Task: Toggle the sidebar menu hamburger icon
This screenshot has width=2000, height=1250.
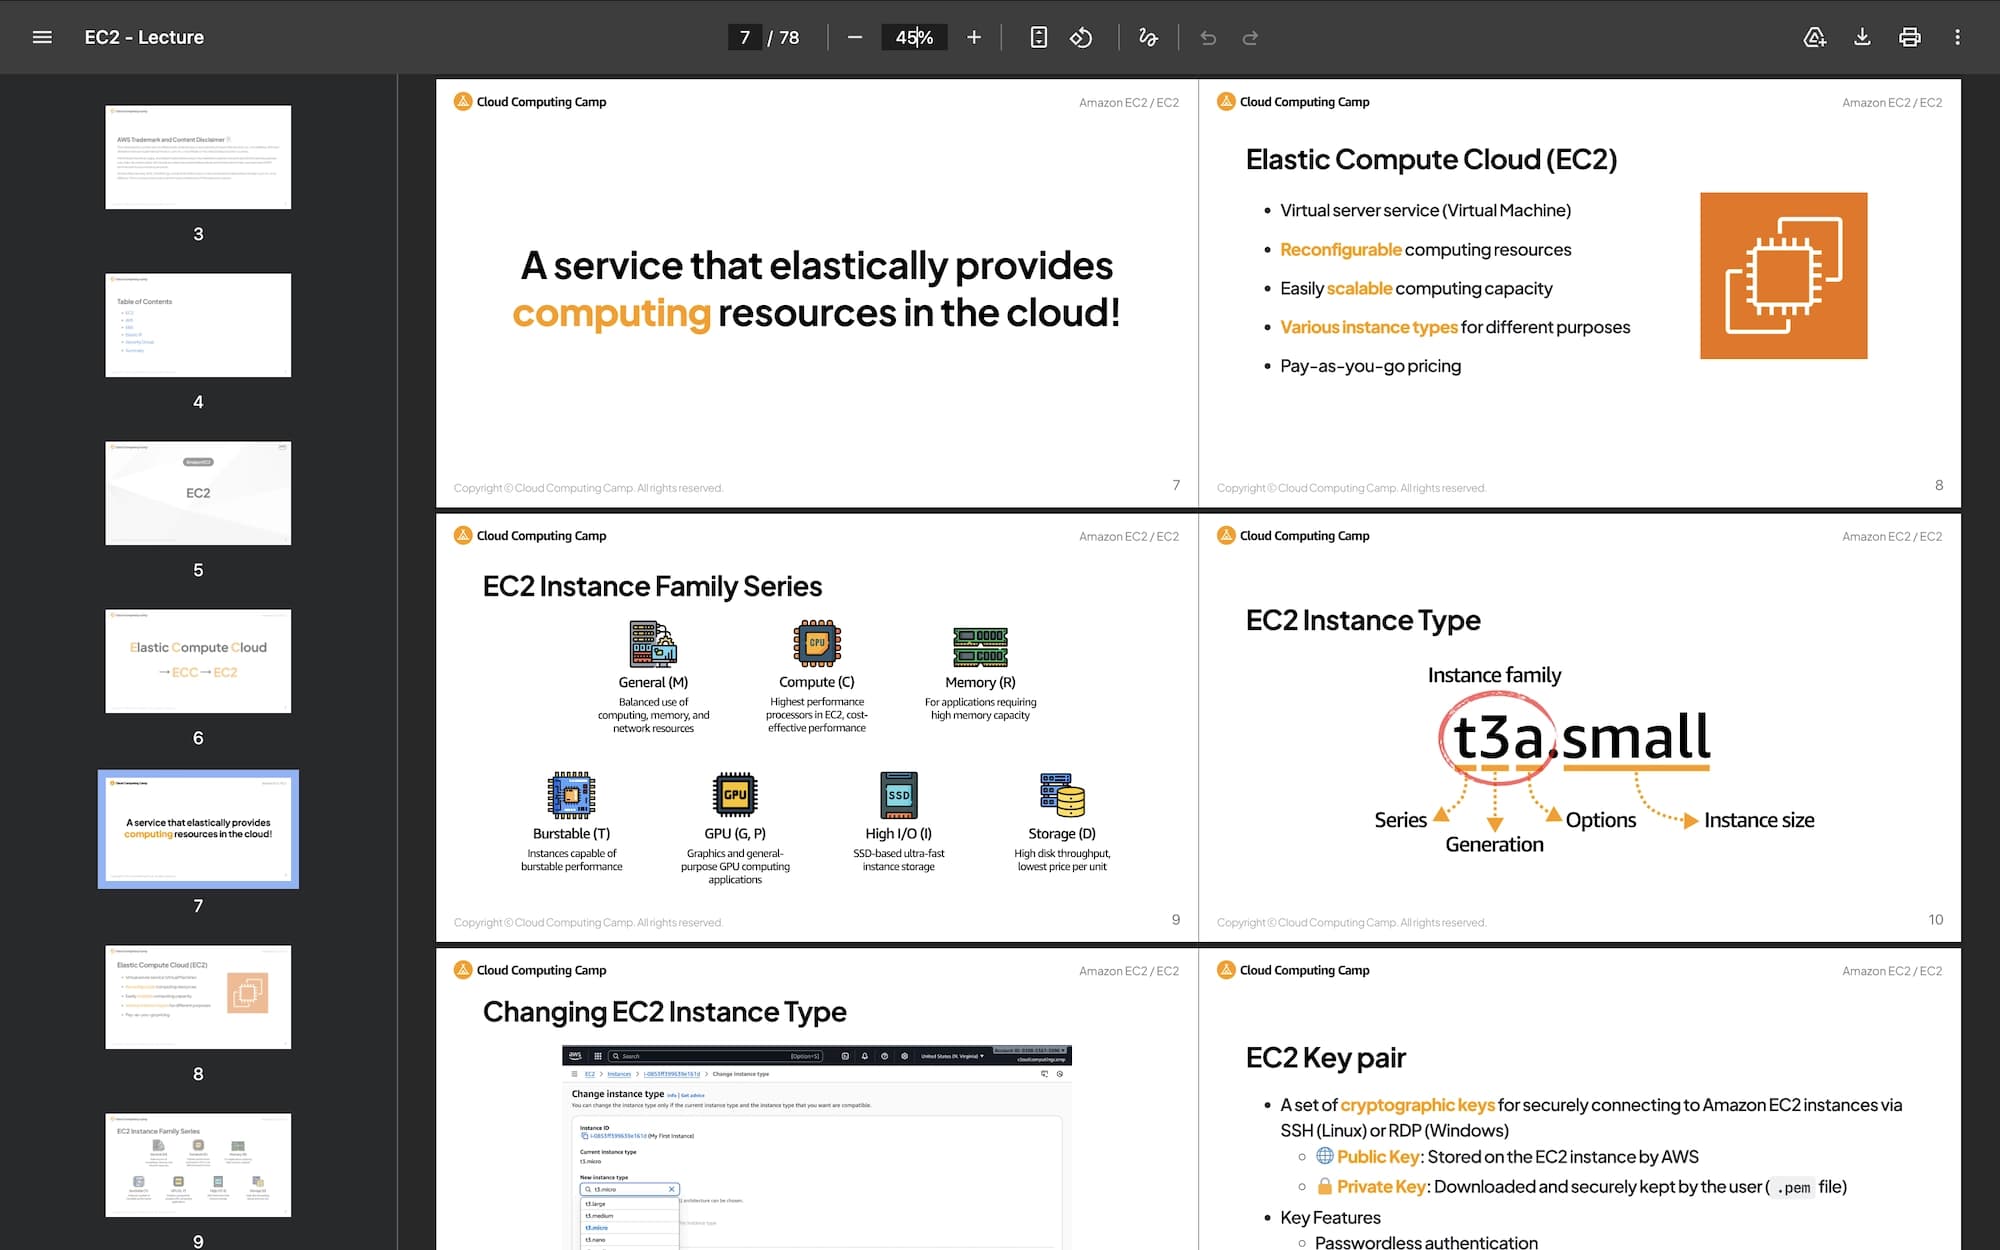Action: pos(42,37)
